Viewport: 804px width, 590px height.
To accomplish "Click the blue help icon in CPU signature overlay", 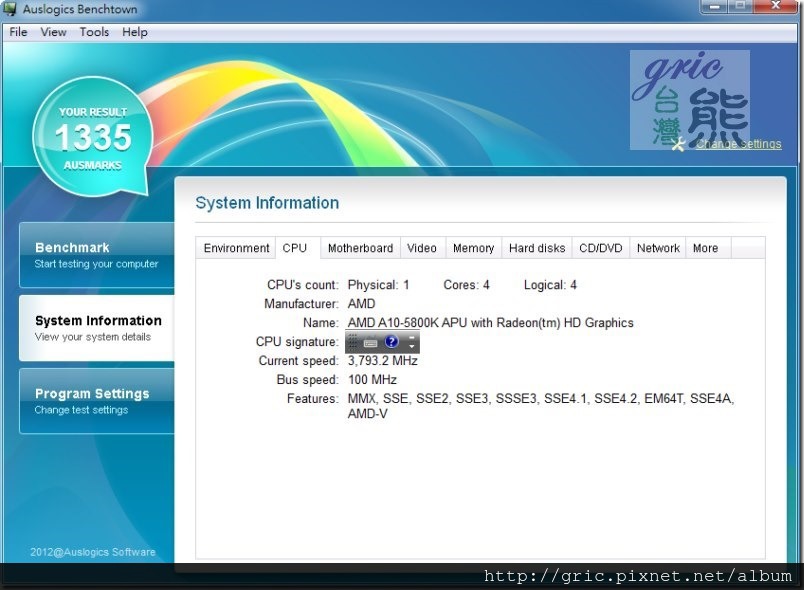I will [x=391, y=342].
